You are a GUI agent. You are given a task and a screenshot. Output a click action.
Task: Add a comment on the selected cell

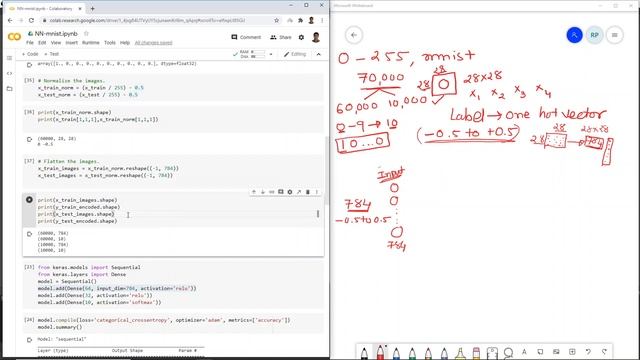tap(281, 192)
